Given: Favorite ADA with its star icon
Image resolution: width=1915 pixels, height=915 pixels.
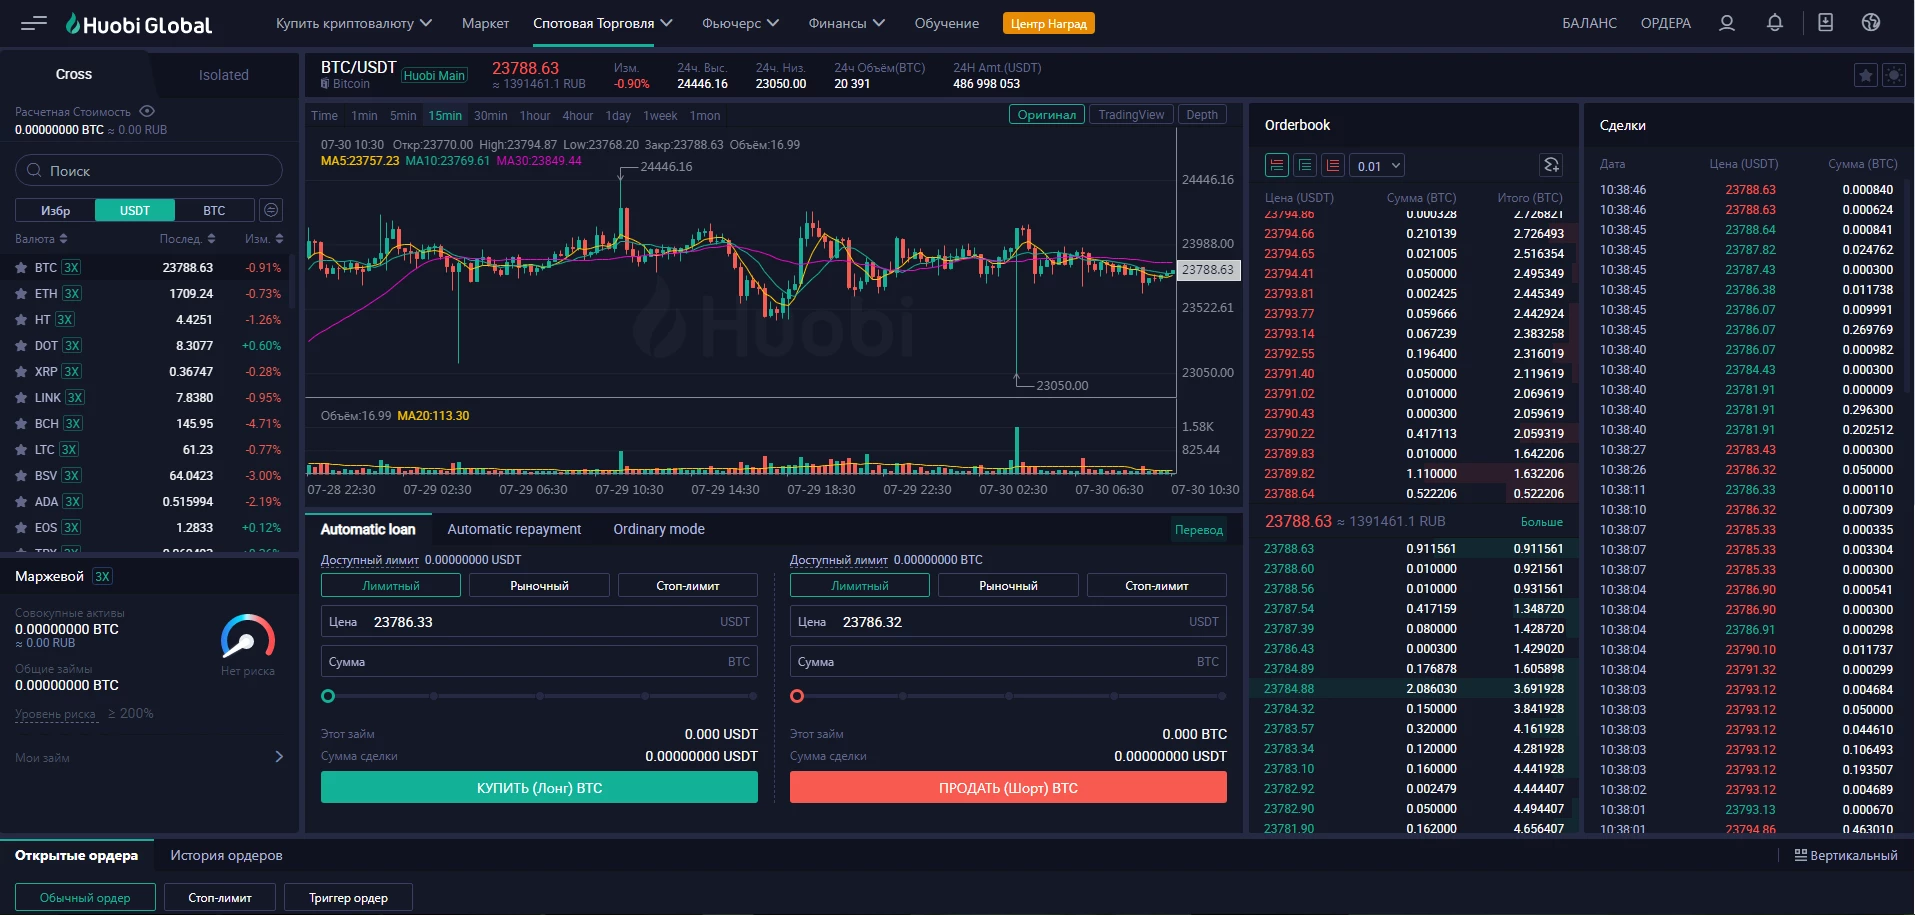Looking at the screenshot, I should 21,502.
